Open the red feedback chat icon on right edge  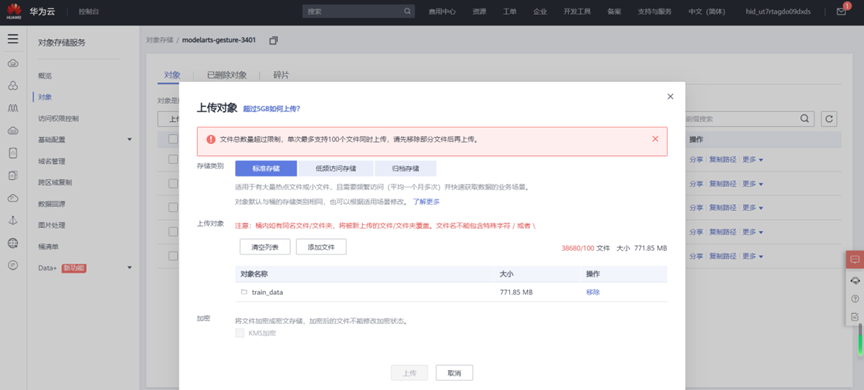pyautogui.click(x=855, y=259)
